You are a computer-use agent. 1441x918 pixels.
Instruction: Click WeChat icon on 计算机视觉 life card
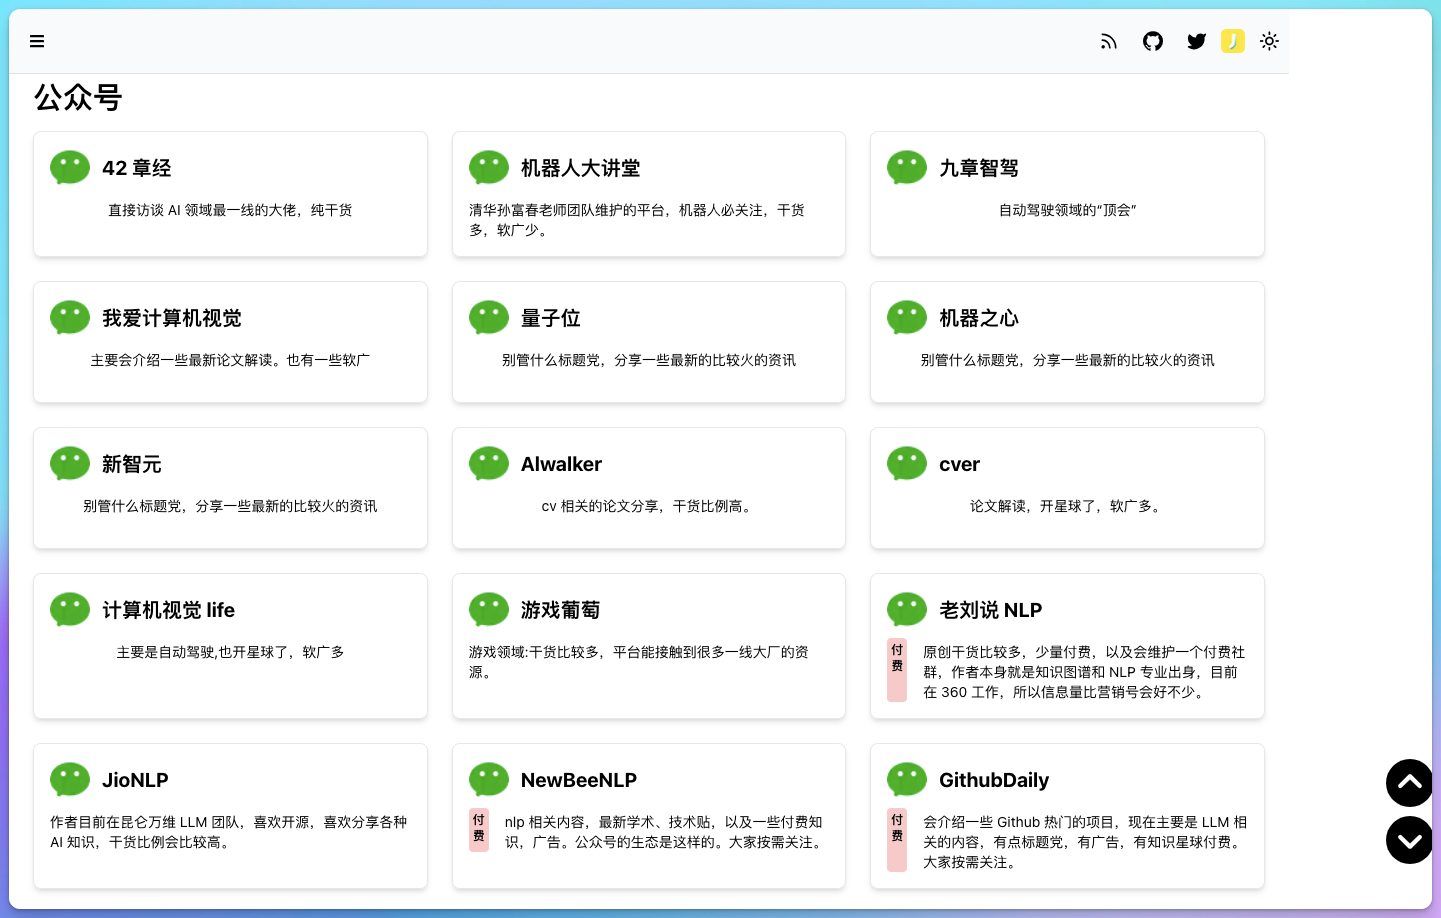point(70,610)
